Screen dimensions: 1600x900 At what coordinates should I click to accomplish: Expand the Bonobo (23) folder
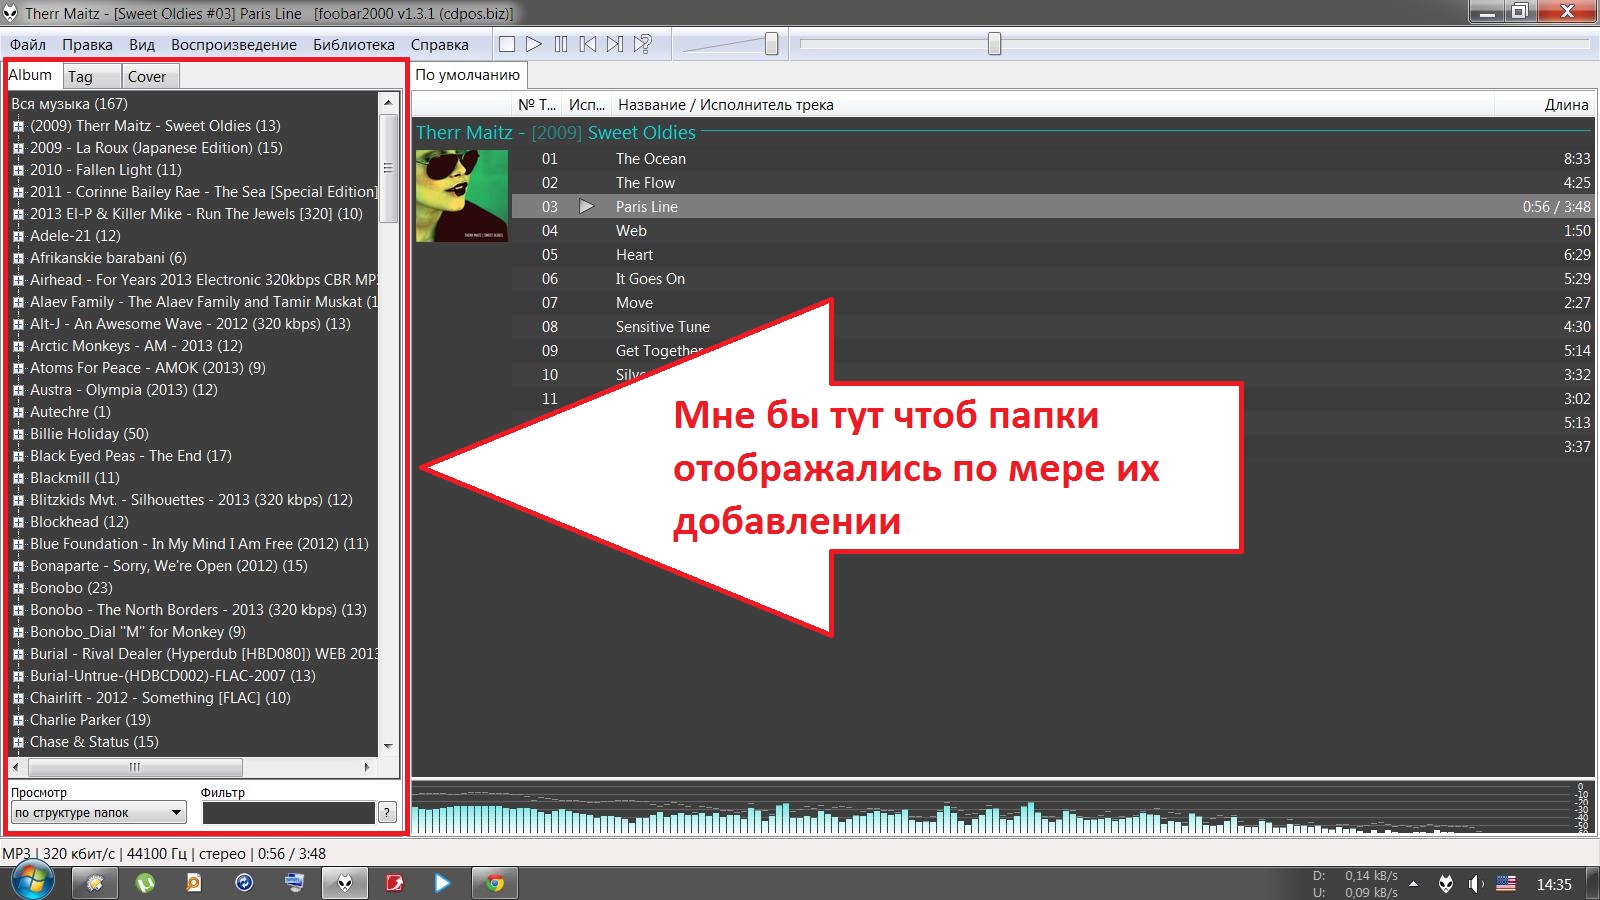tap(18, 588)
